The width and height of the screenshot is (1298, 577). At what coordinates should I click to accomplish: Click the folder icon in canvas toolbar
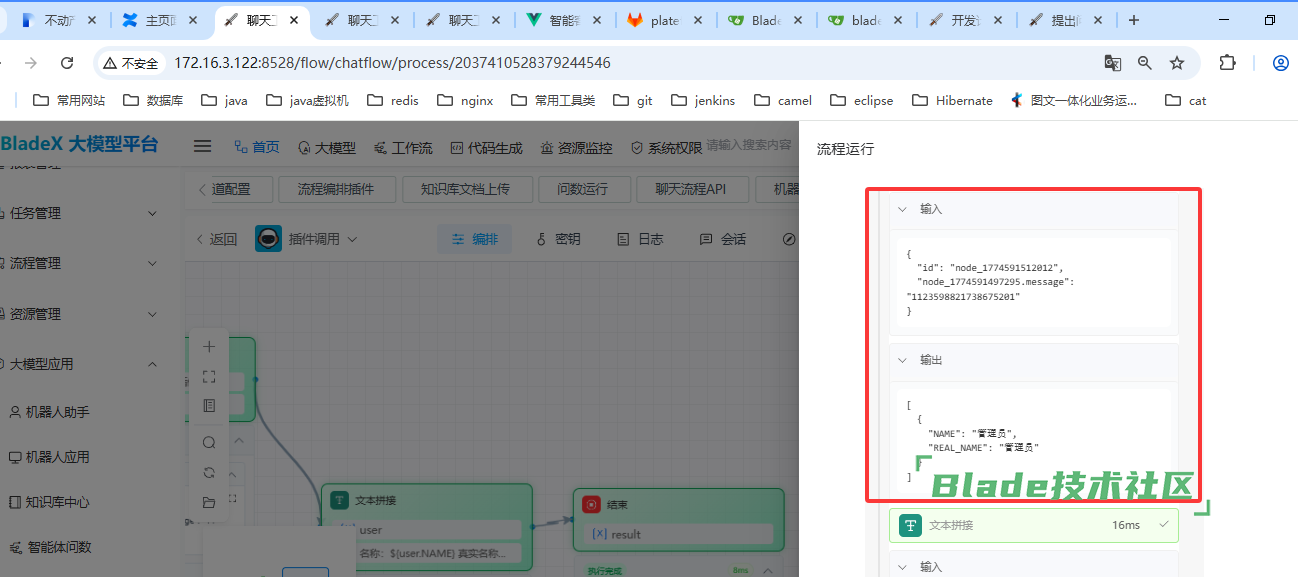coord(209,502)
